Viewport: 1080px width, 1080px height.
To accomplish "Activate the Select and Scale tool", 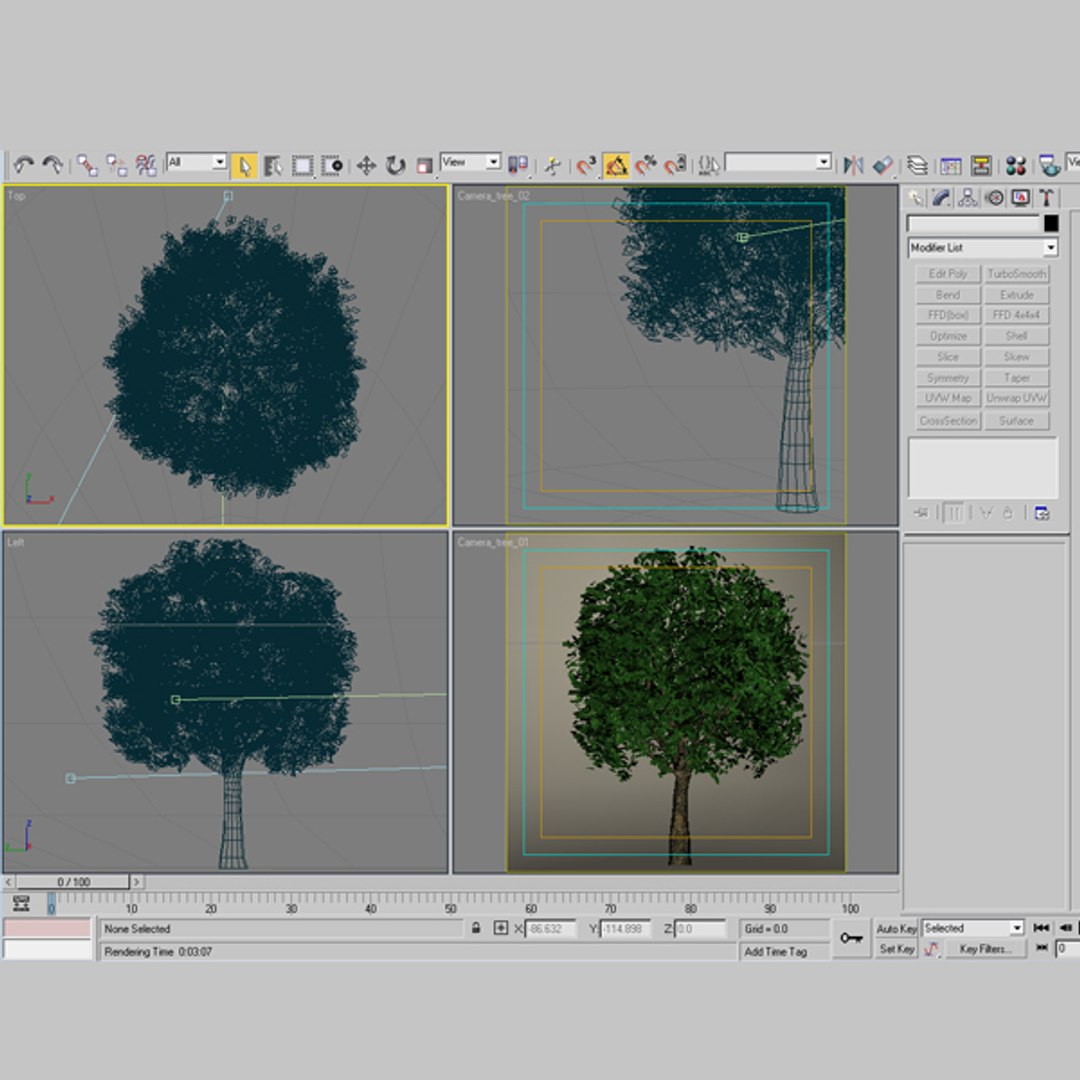I will [424, 165].
